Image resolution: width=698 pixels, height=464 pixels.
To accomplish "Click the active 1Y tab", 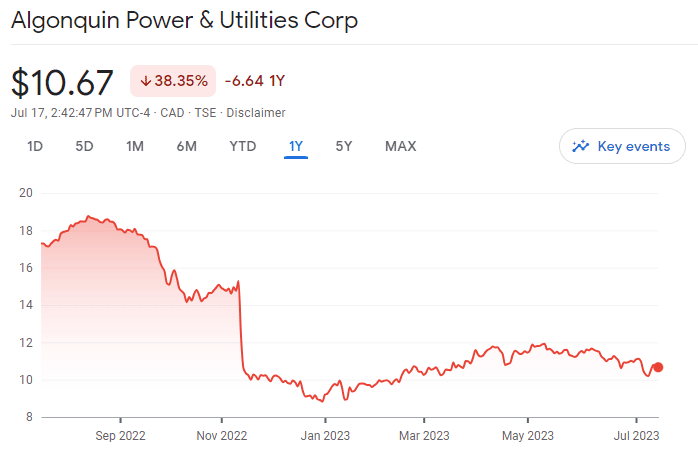I will tap(295, 146).
